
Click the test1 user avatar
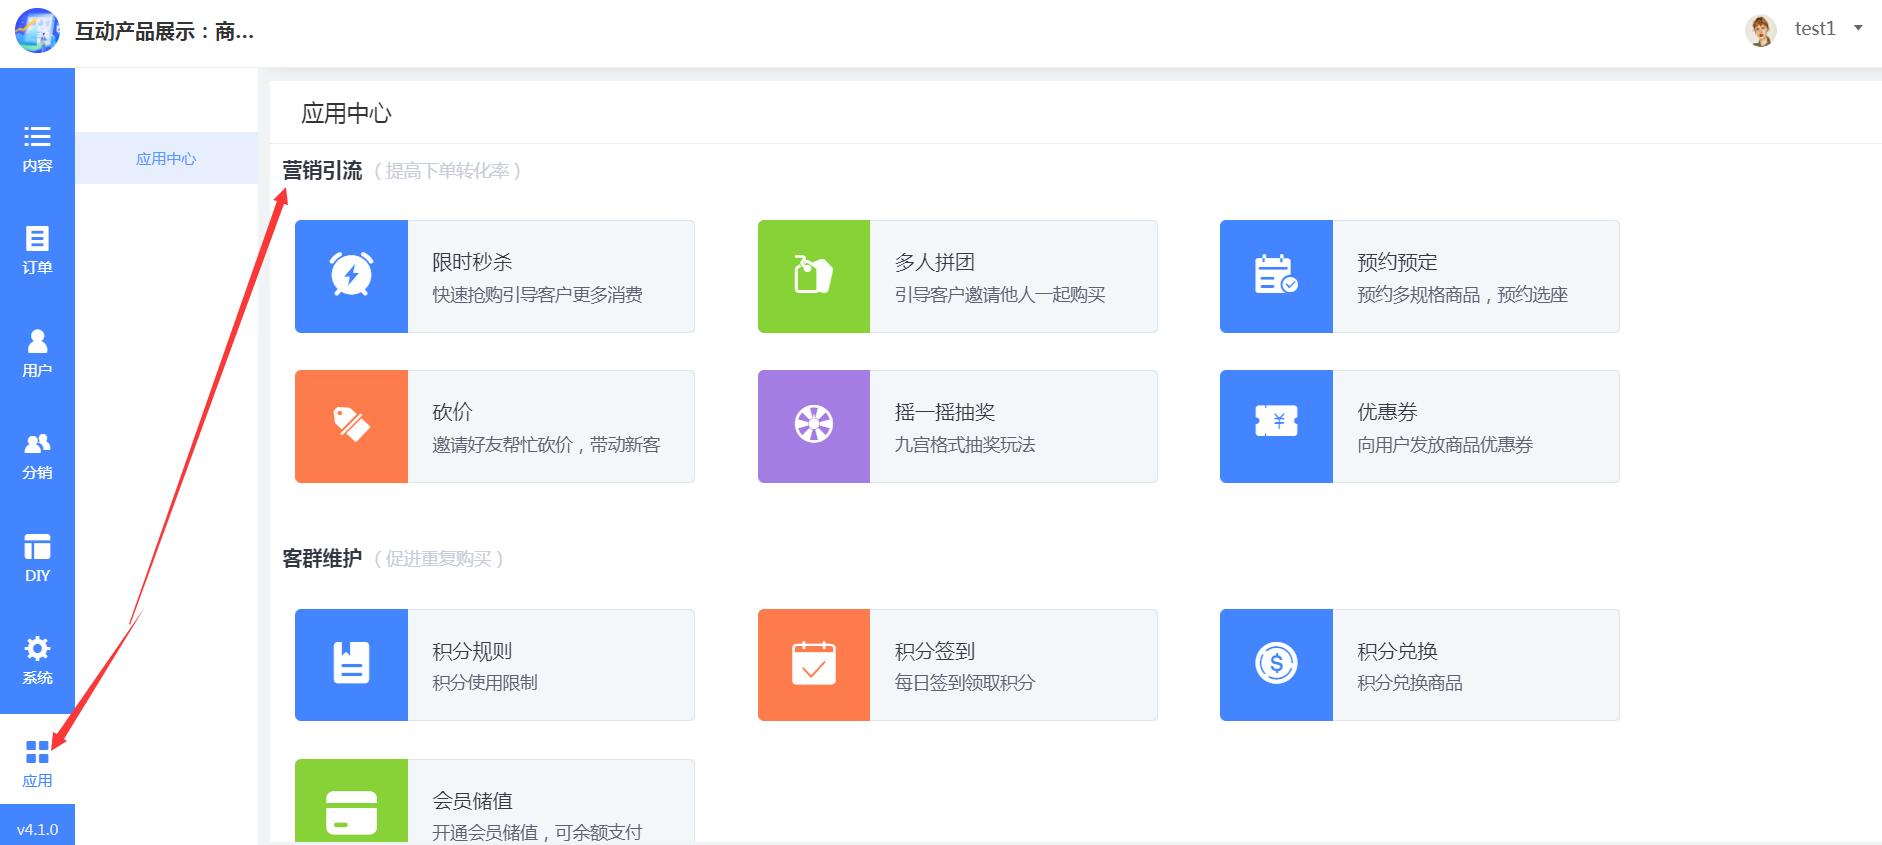click(1760, 30)
